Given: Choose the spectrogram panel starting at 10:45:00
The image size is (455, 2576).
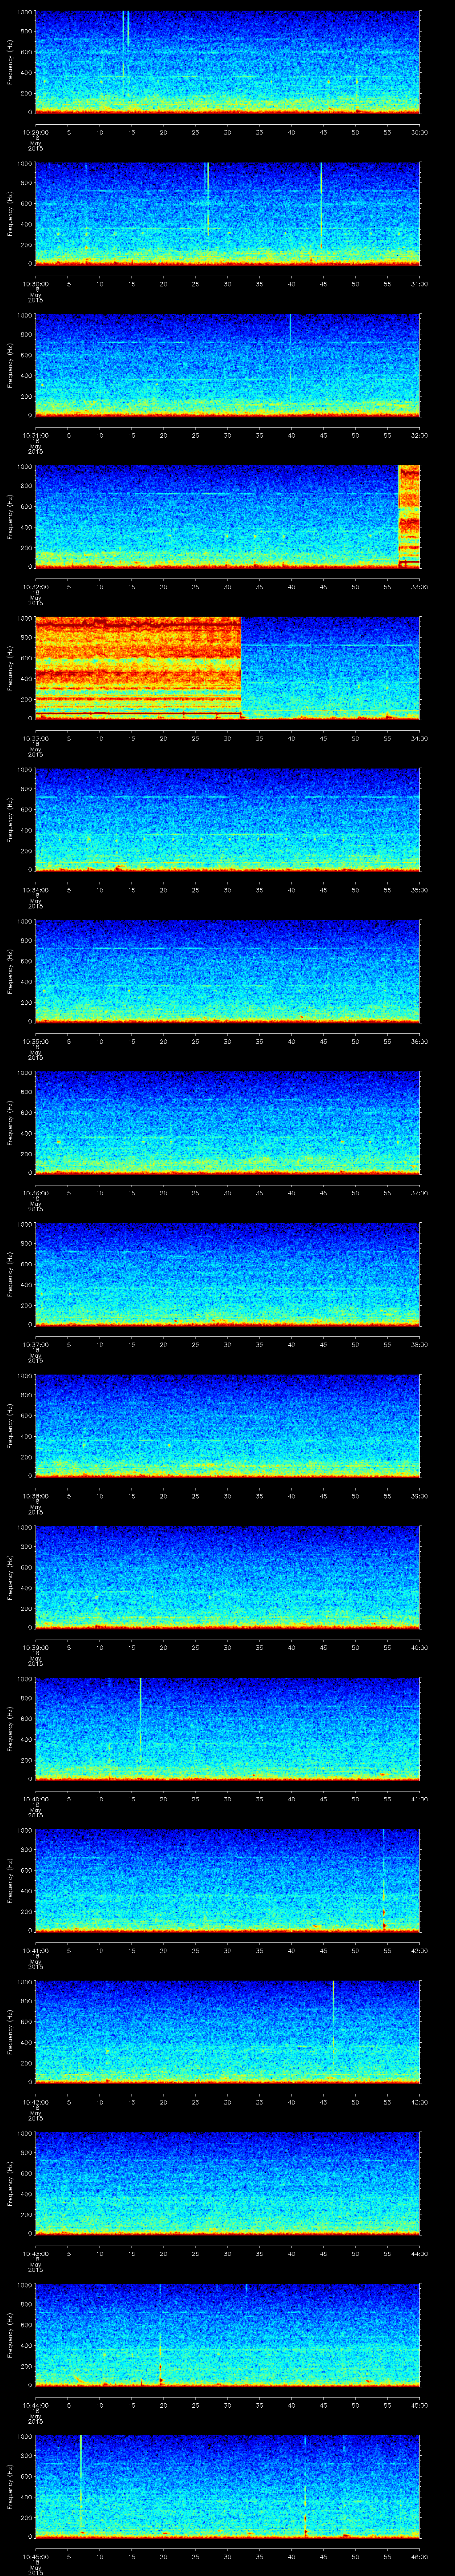Looking at the screenshot, I should [227, 2486].
